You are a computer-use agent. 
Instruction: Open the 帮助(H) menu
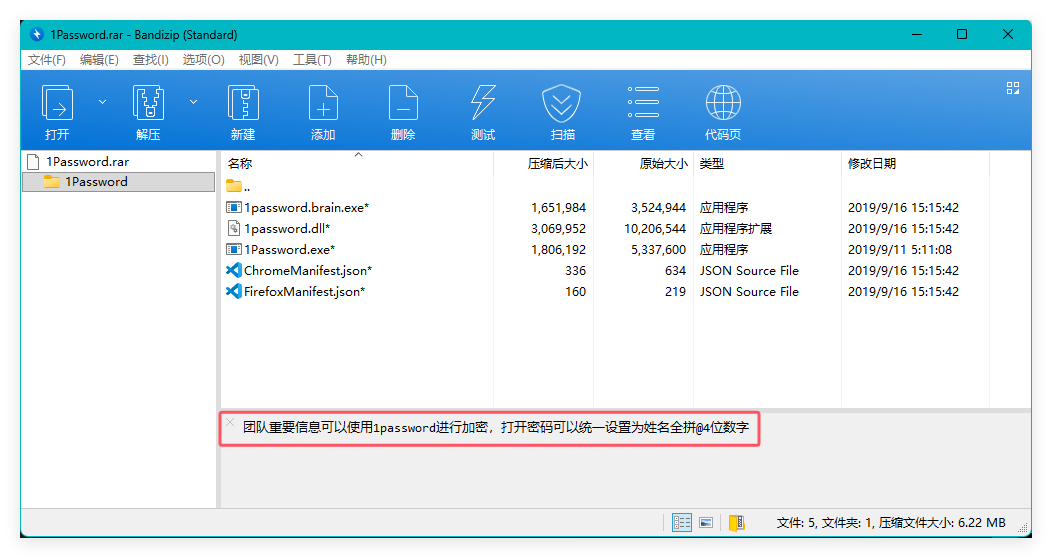coord(366,60)
